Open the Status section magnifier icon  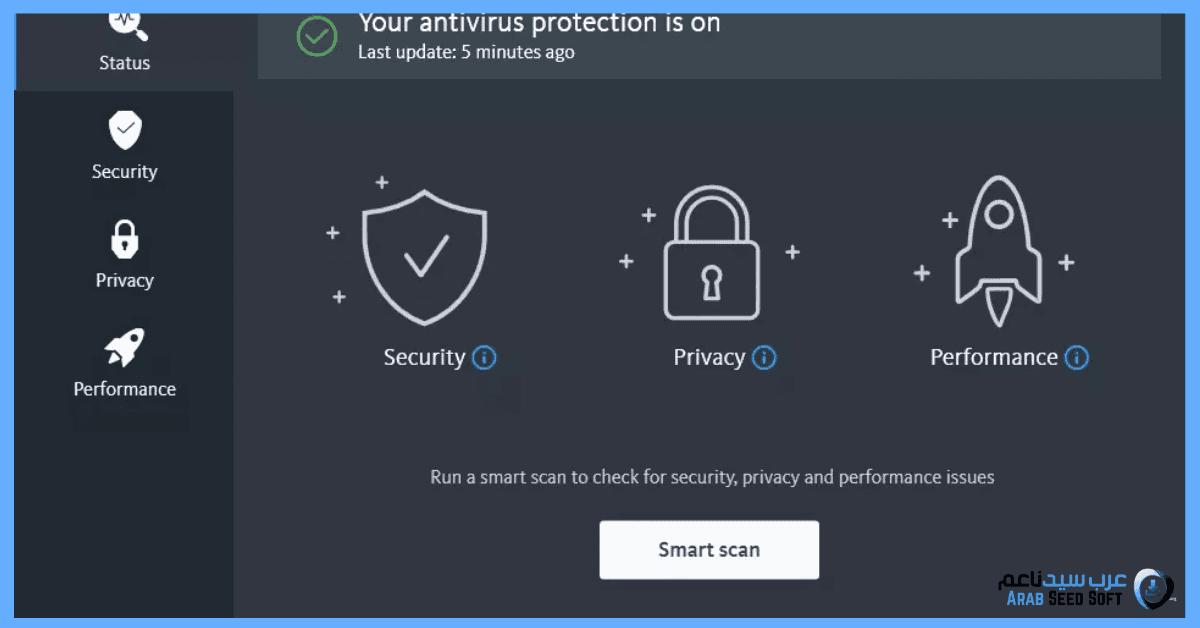pyautogui.click(x=126, y=22)
